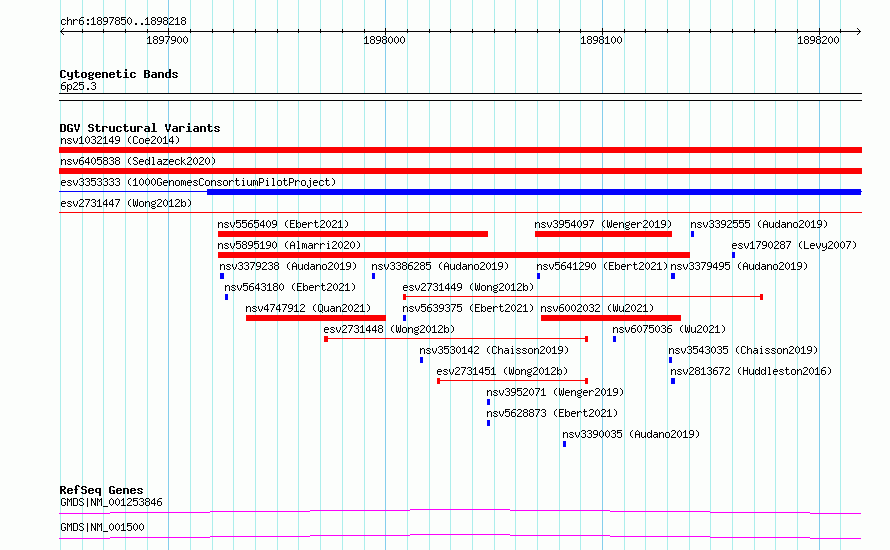Select the esv2731449 (Wong2012b) label
Screen dimensions: 890x550
pos(468,287)
